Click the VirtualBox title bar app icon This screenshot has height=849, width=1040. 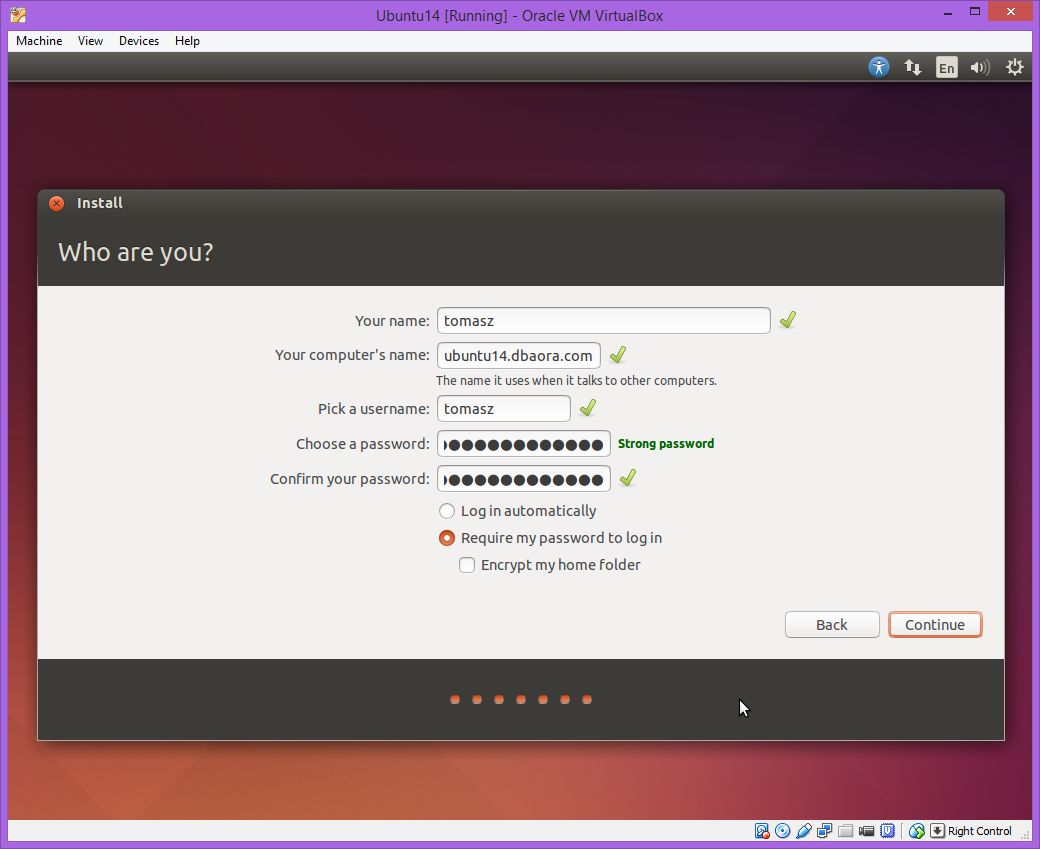click(18, 15)
